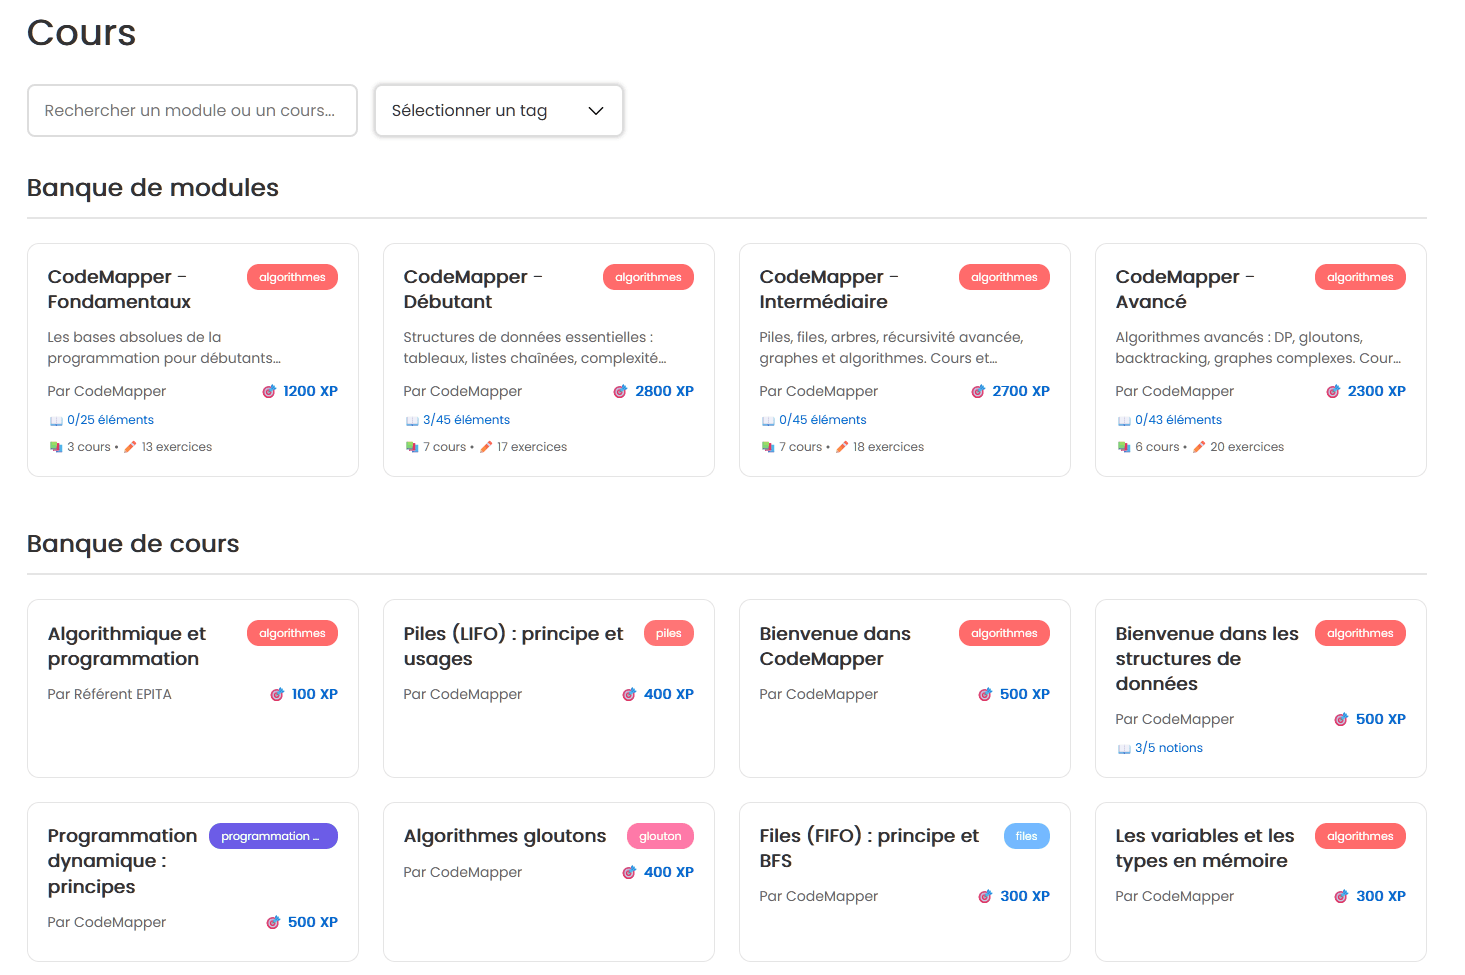Click the pencil icon next to 13 exercices
1465x975 pixels.
pos(130,447)
